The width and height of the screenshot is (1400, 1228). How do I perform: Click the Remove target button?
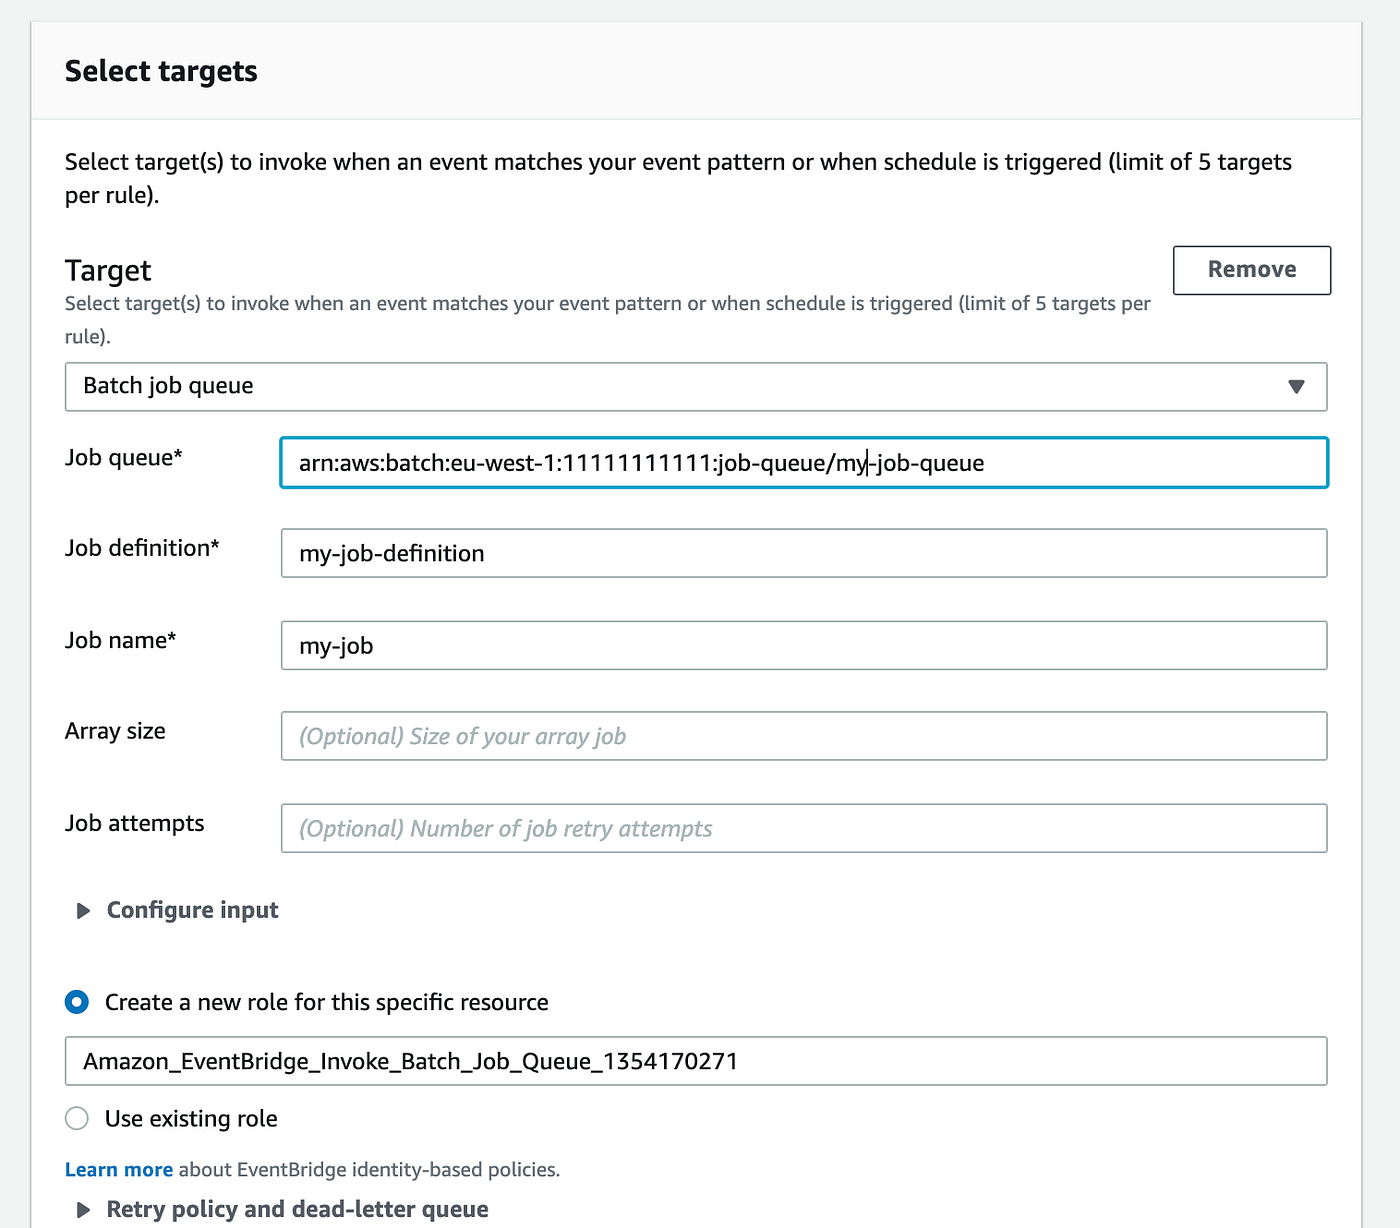coord(1251,270)
